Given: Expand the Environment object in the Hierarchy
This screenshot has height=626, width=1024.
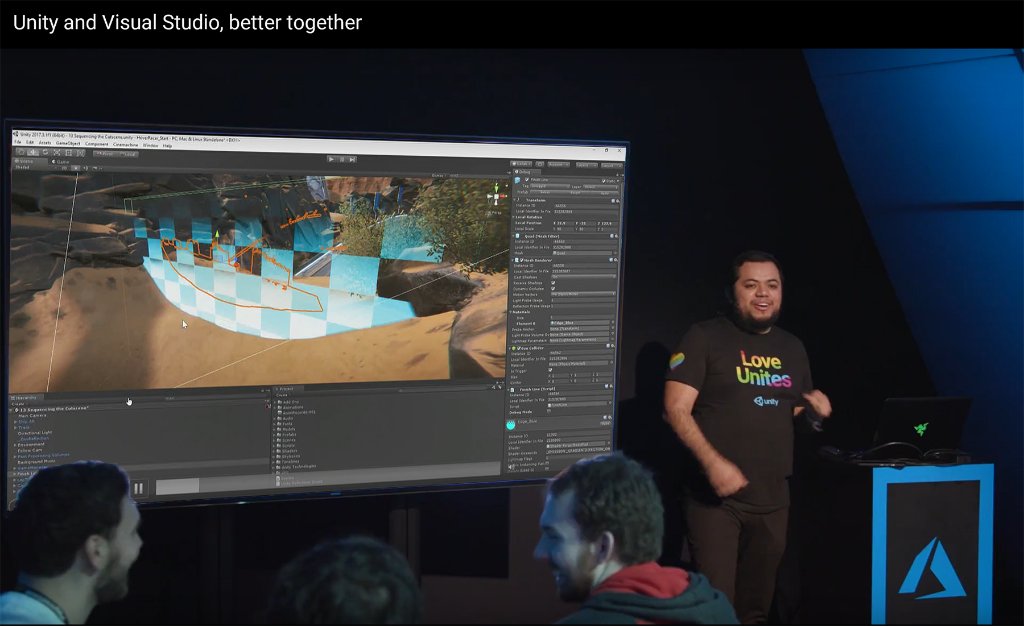Looking at the screenshot, I should point(14,444).
